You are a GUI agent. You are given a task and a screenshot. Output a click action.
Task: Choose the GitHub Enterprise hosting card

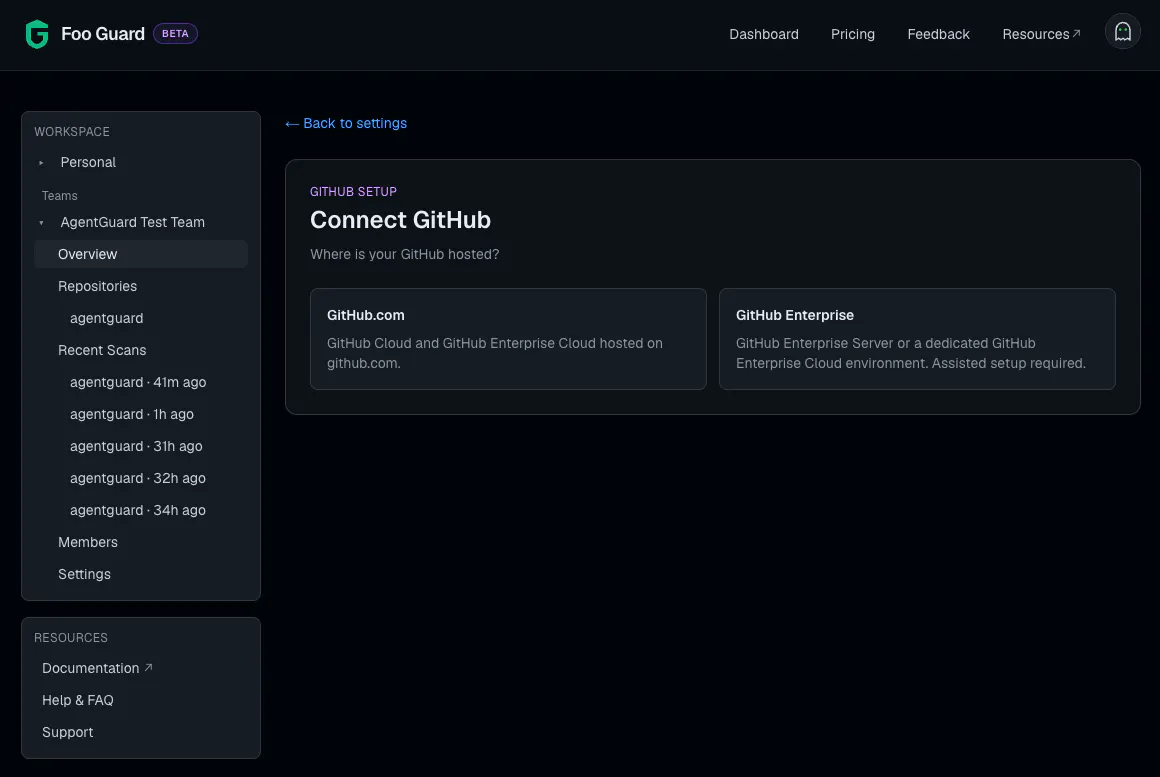(917, 339)
